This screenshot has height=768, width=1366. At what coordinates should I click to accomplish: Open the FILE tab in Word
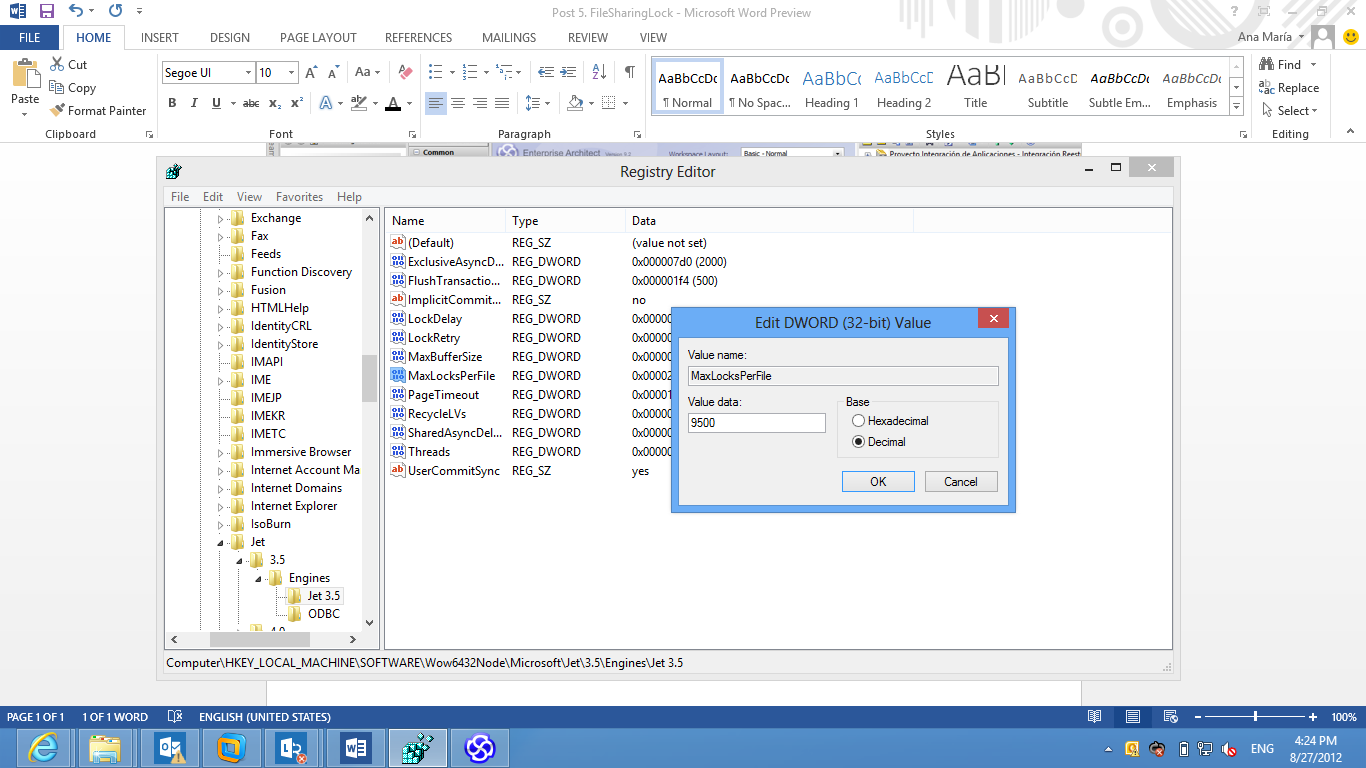click(30, 37)
